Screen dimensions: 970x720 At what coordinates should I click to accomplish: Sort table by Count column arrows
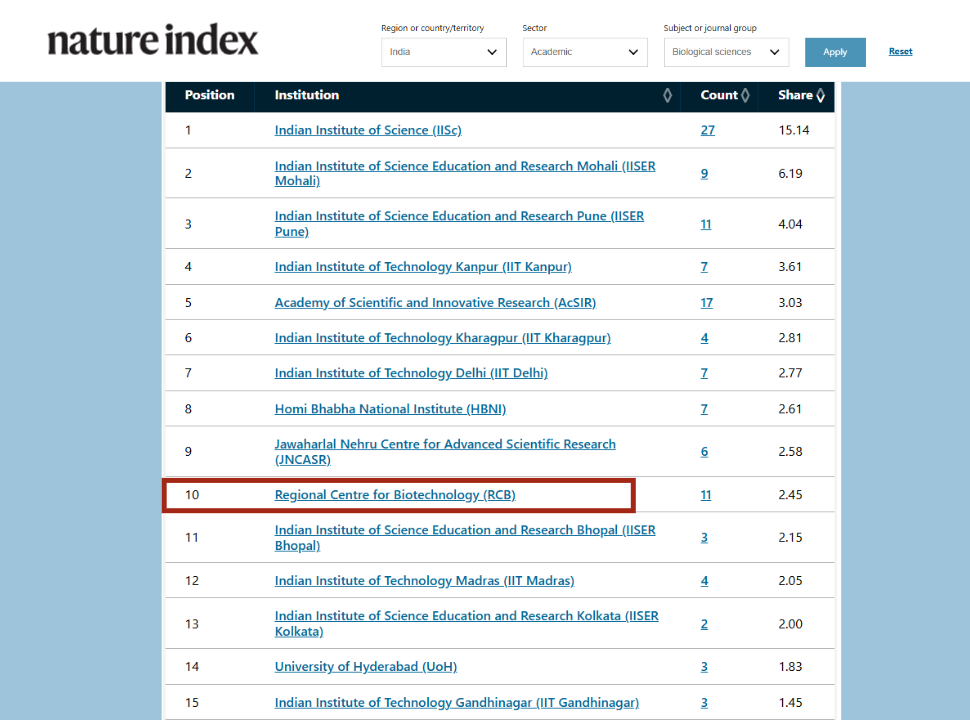pyautogui.click(x=746, y=96)
